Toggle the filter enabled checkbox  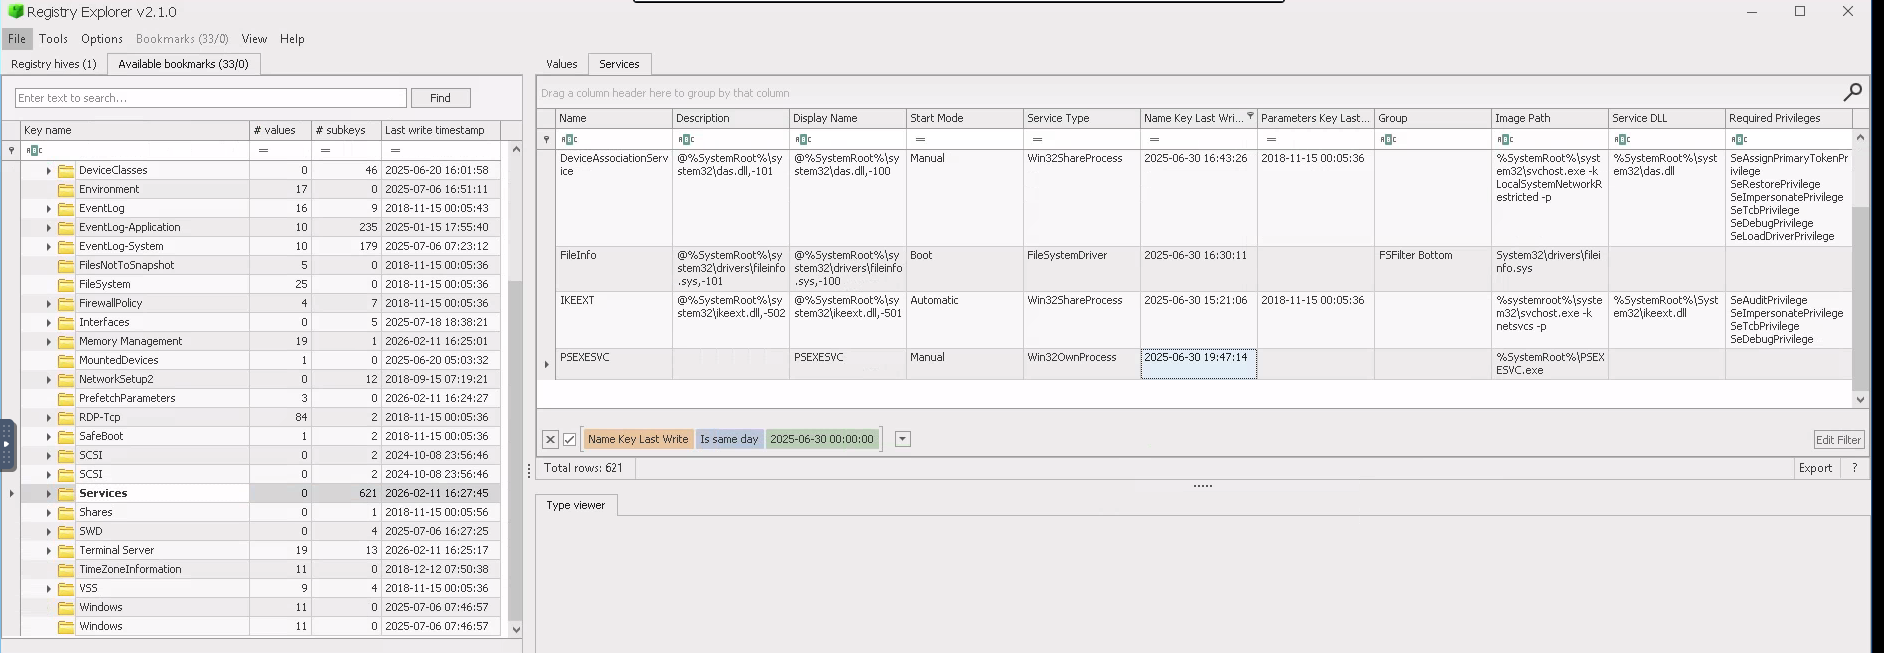tap(569, 439)
